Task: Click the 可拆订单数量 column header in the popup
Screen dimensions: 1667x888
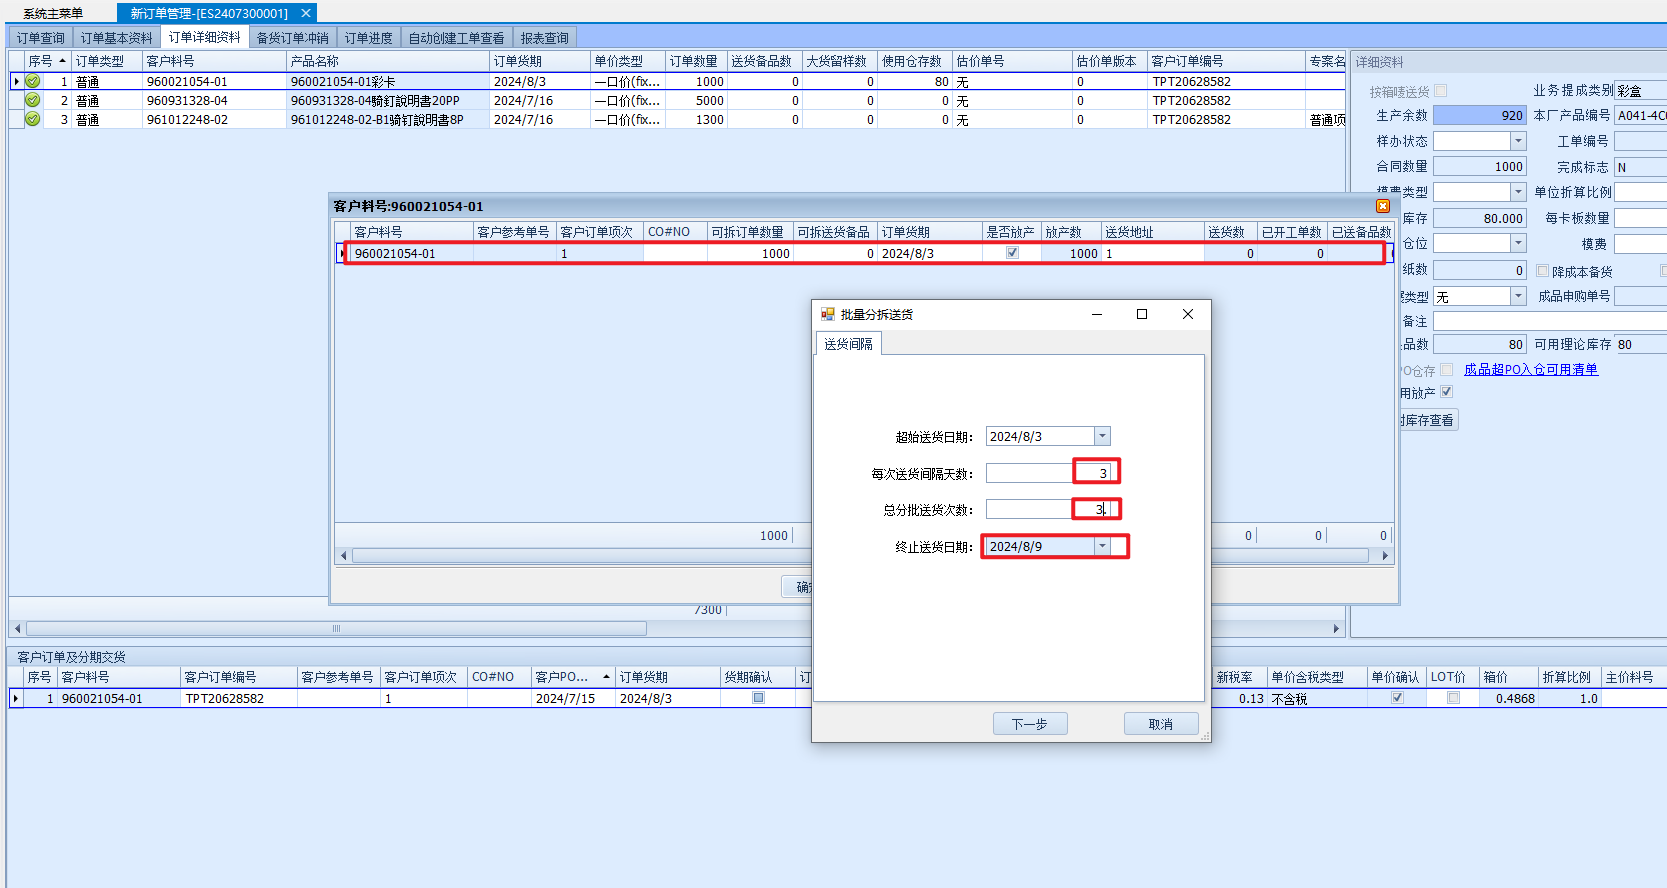Action: pos(748,232)
